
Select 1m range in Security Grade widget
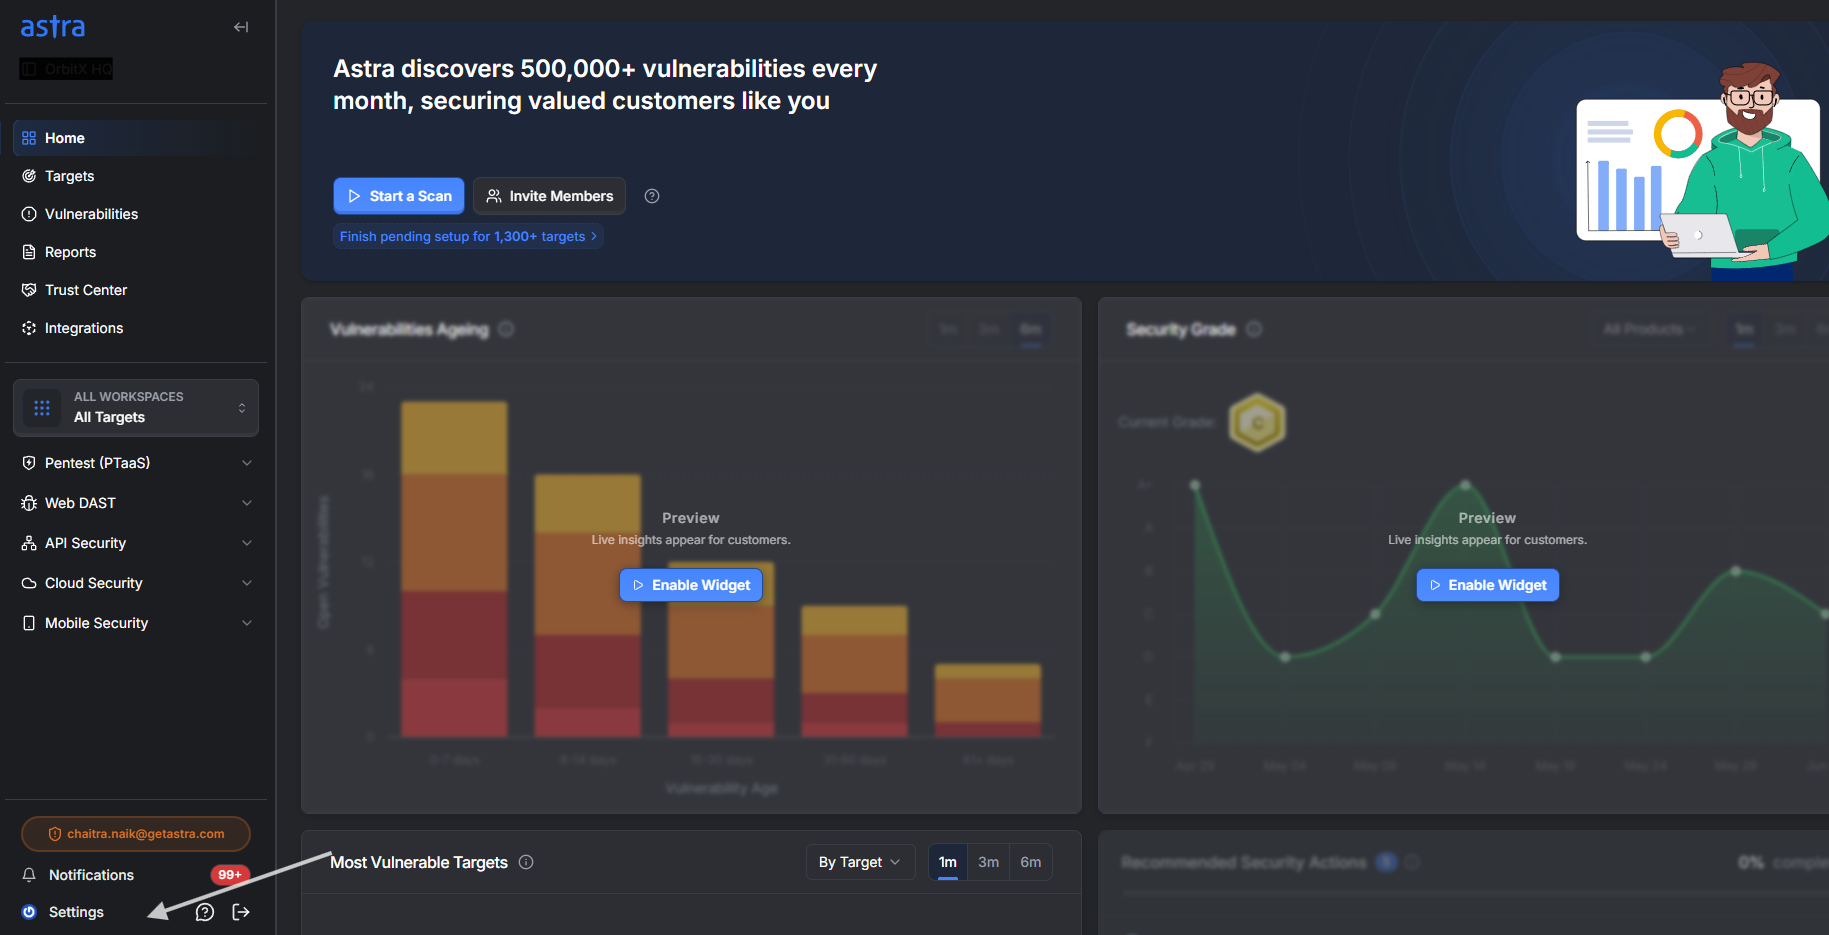click(x=1744, y=329)
